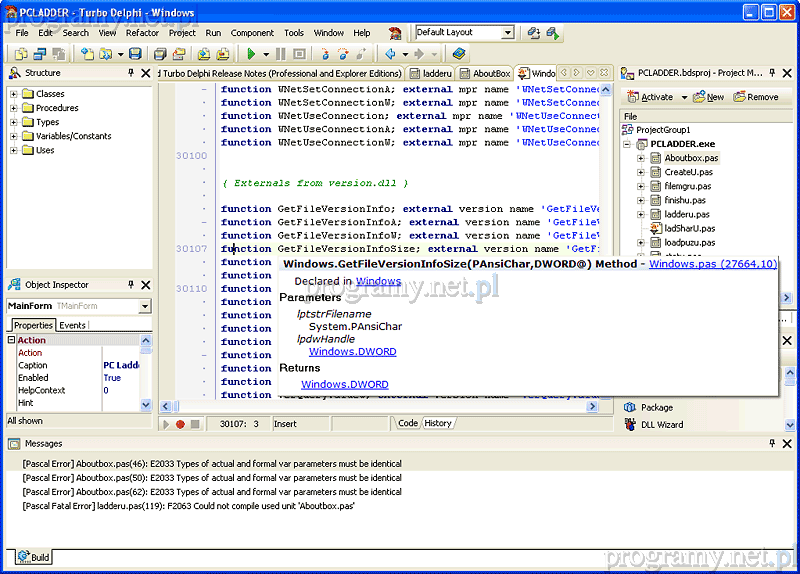Switch to the Events tab

tap(72, 325)
